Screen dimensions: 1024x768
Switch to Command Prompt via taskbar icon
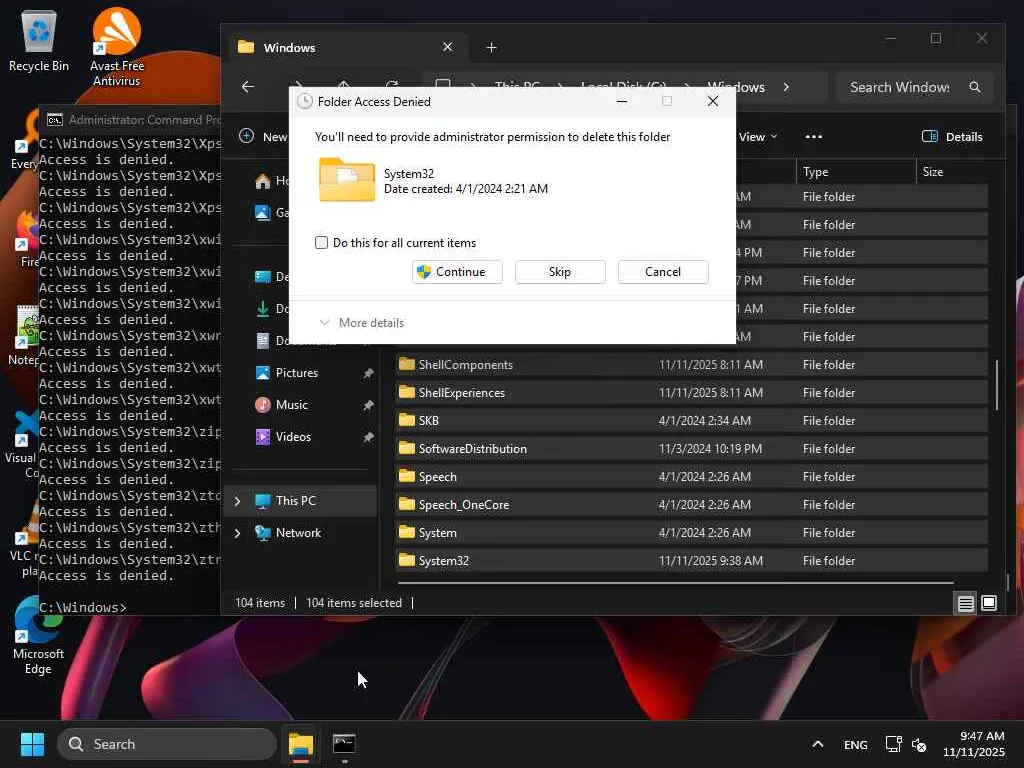[344, 744]
